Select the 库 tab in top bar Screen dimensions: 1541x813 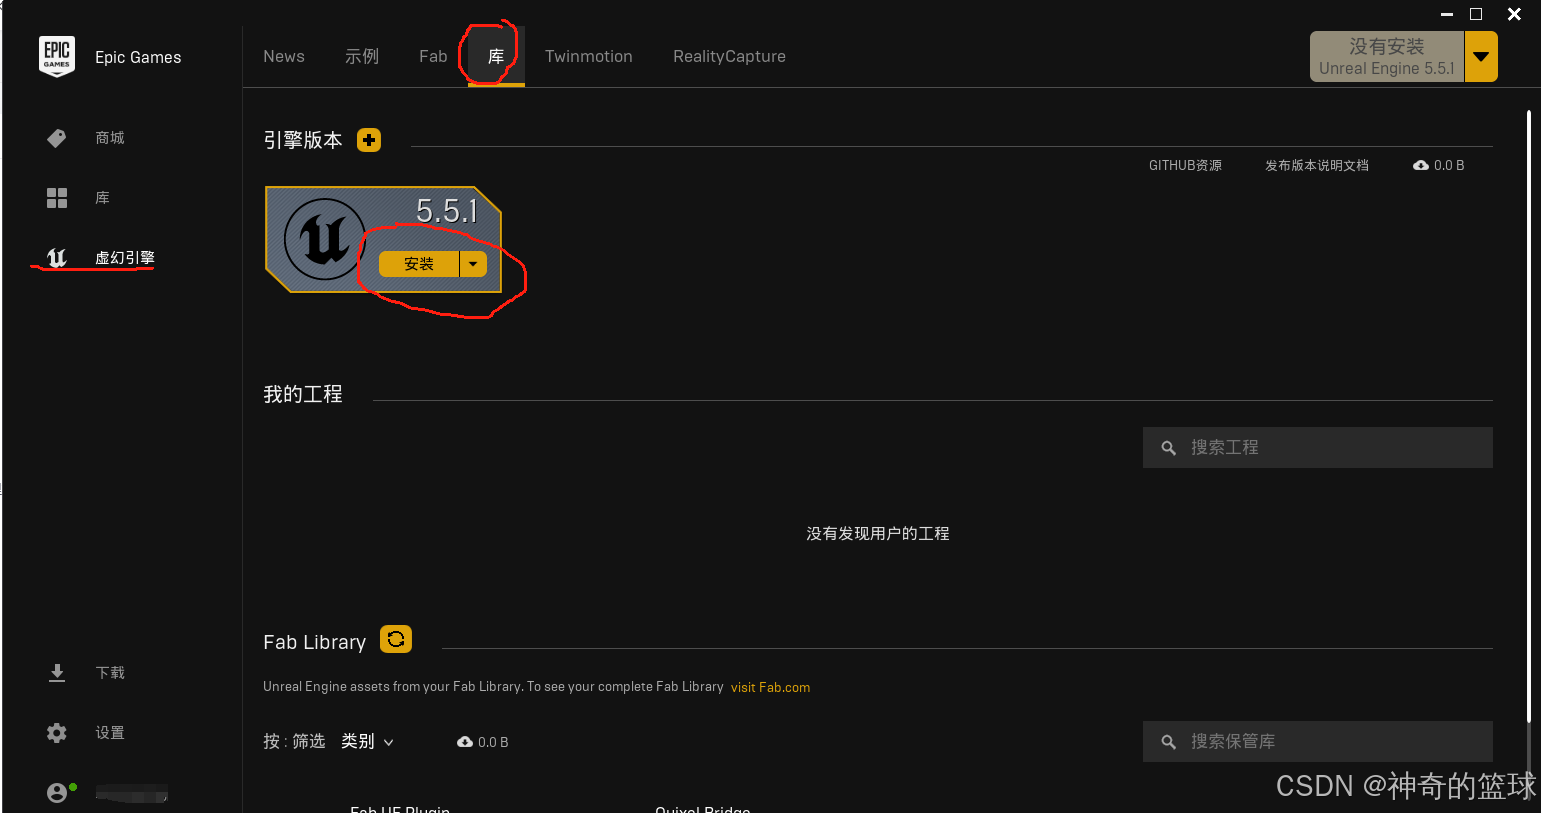click(x=496, y=56)
